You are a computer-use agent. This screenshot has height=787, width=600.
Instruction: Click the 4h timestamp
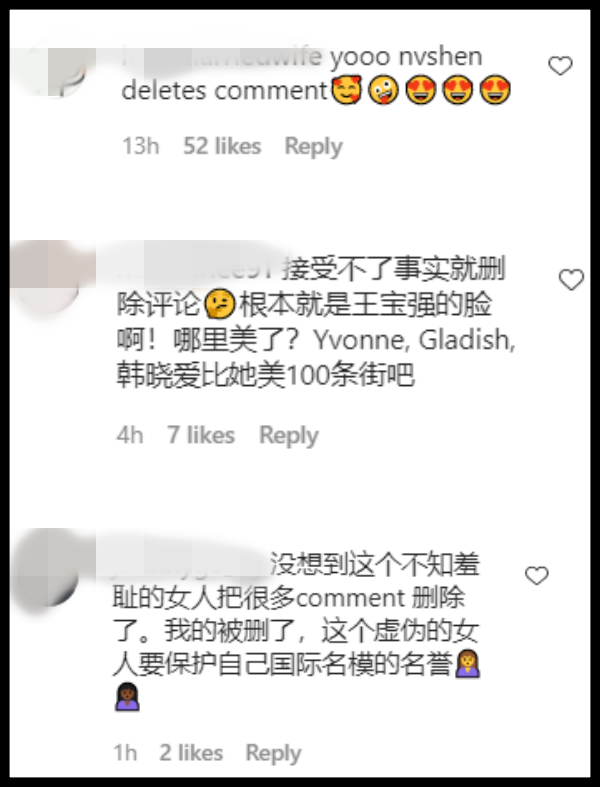(x=130, y=435)
